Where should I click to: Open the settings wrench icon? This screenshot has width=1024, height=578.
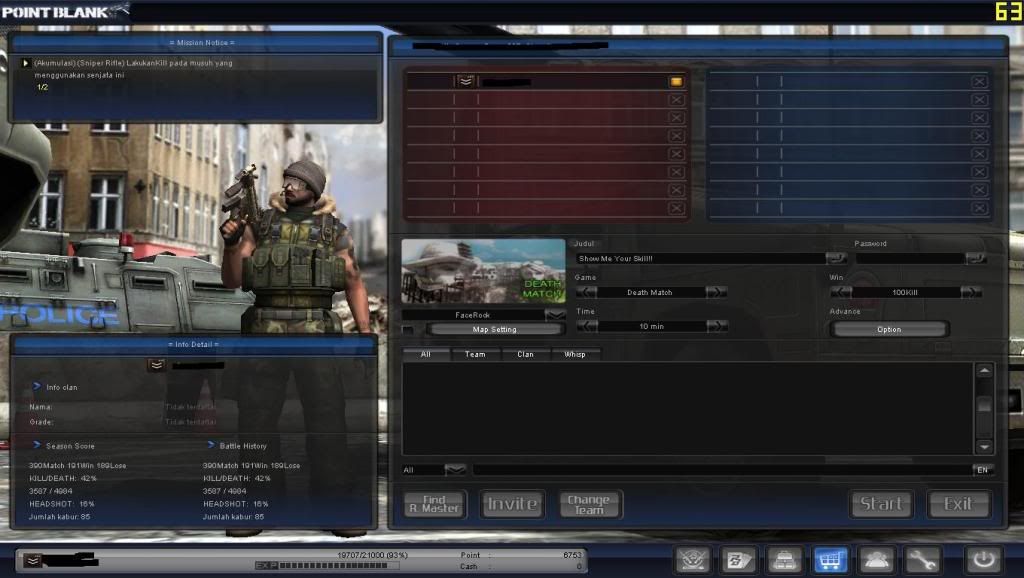tap(921, 560)
